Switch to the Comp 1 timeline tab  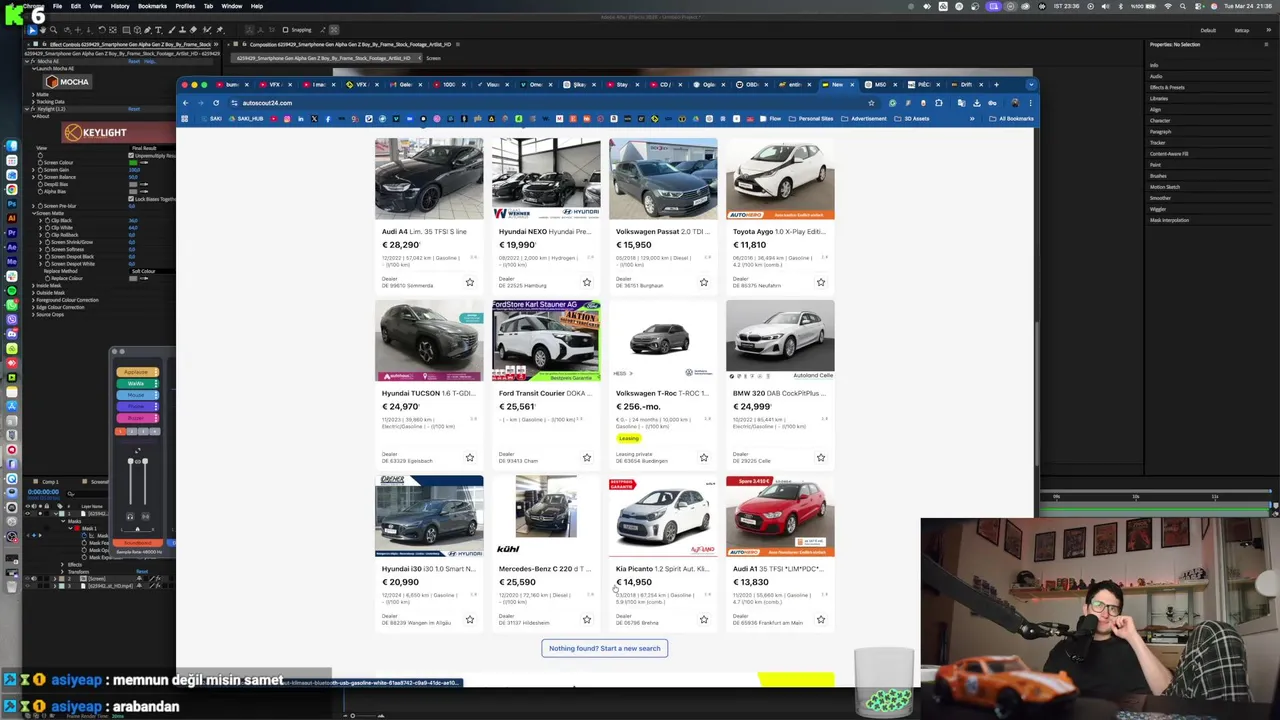[x=50, y=482]
